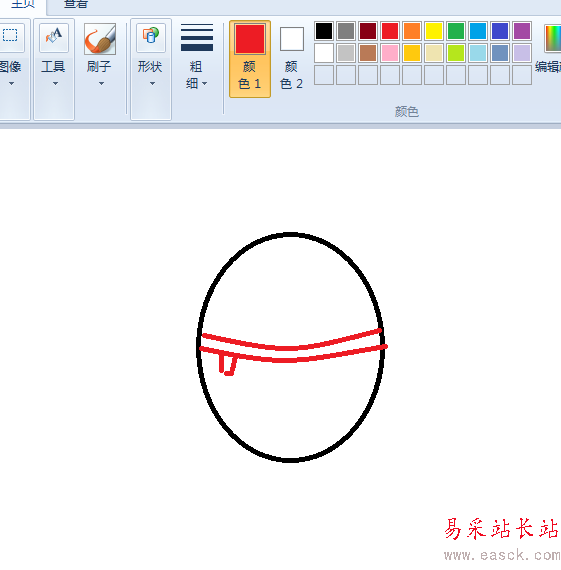Pick the turquoise blue color swatch
This screenshot has width=561, height=570.
(x=478, y=31)
